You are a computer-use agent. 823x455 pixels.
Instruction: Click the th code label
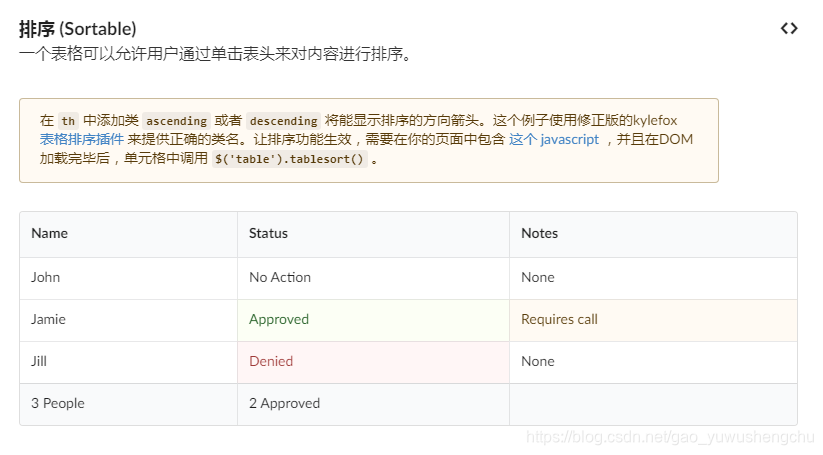68,121
